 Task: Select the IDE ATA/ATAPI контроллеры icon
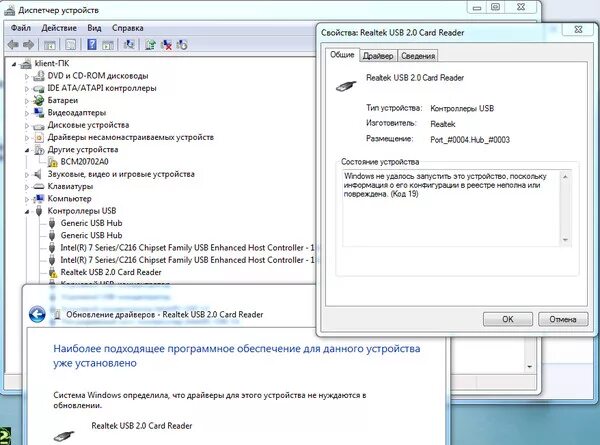(x=39, y=88)
